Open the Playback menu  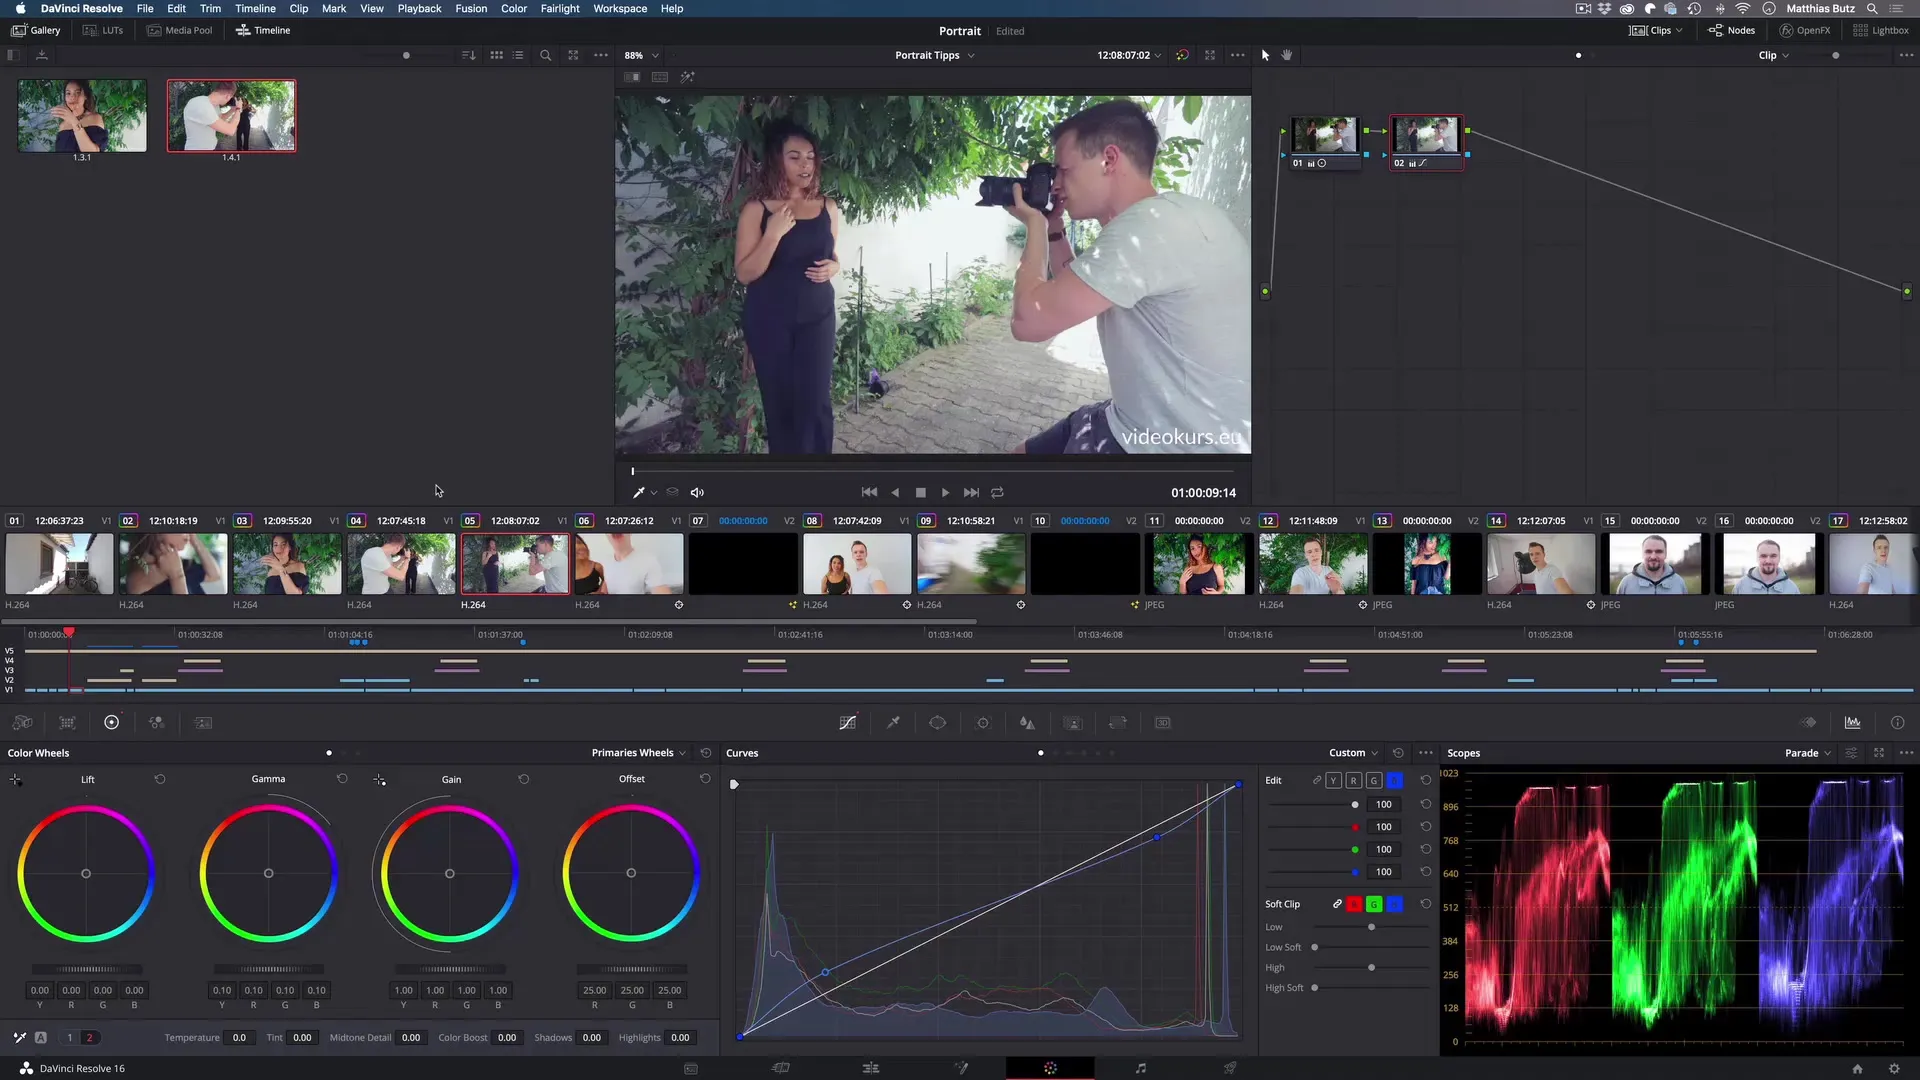(x=419, y=8)
